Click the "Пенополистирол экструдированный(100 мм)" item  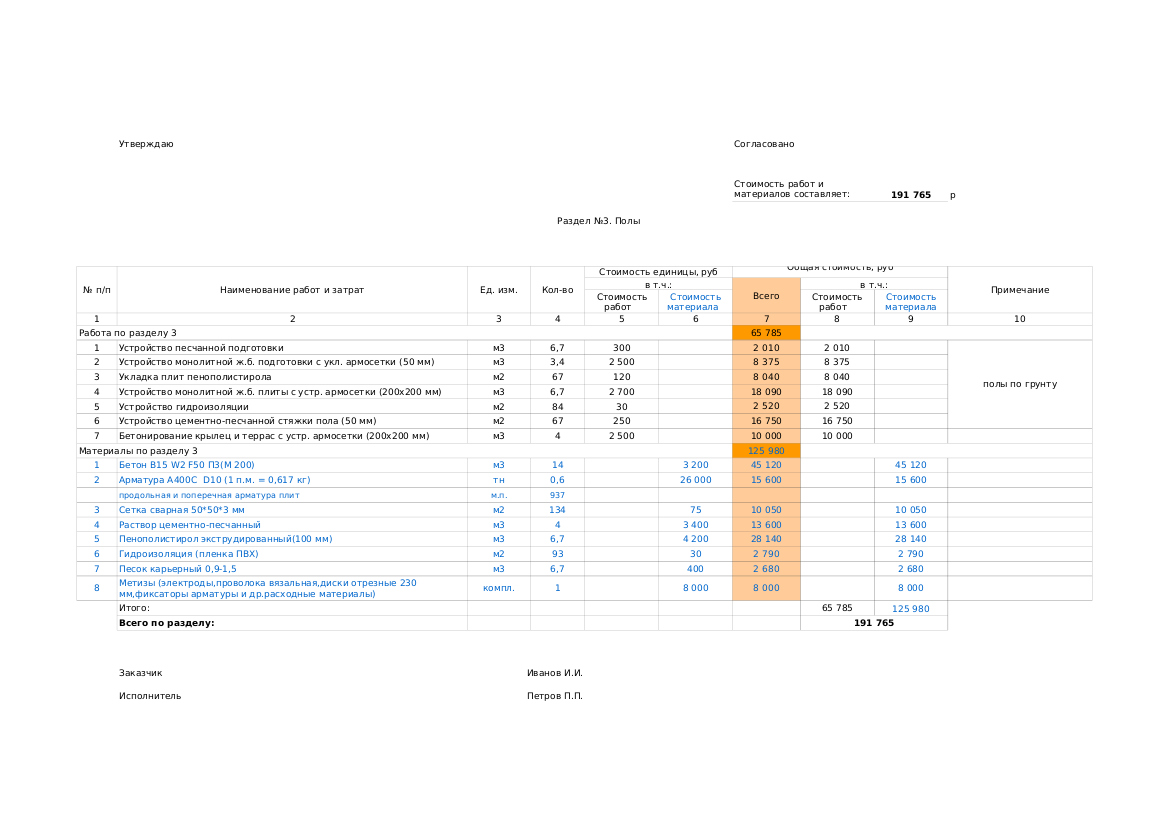coord(225,539)
